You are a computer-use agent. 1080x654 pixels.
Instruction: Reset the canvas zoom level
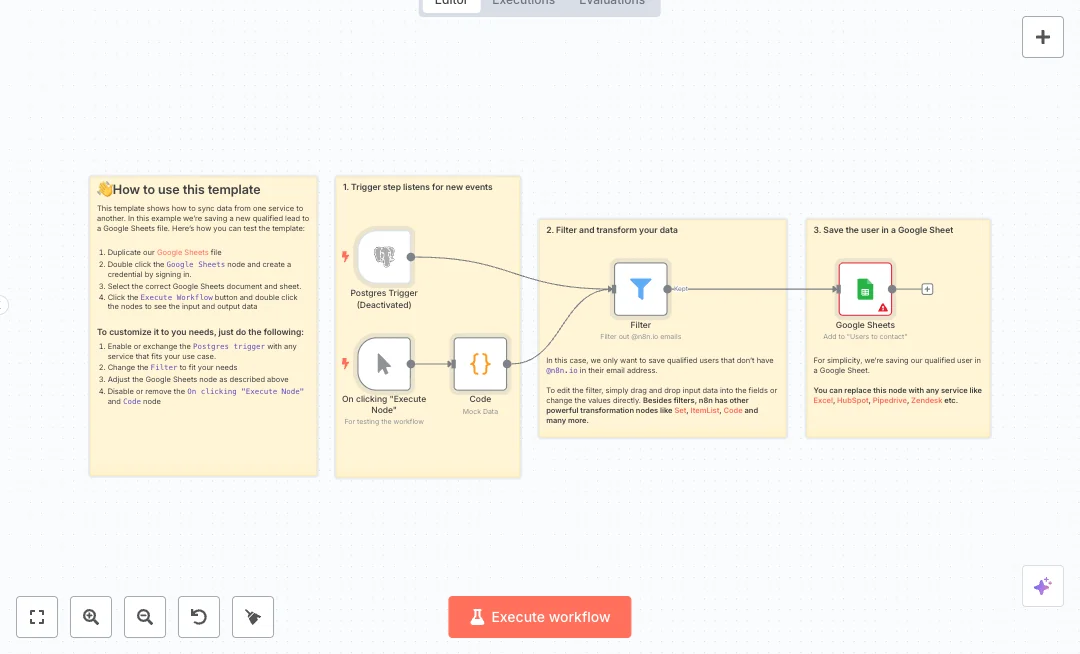(199, 617)
